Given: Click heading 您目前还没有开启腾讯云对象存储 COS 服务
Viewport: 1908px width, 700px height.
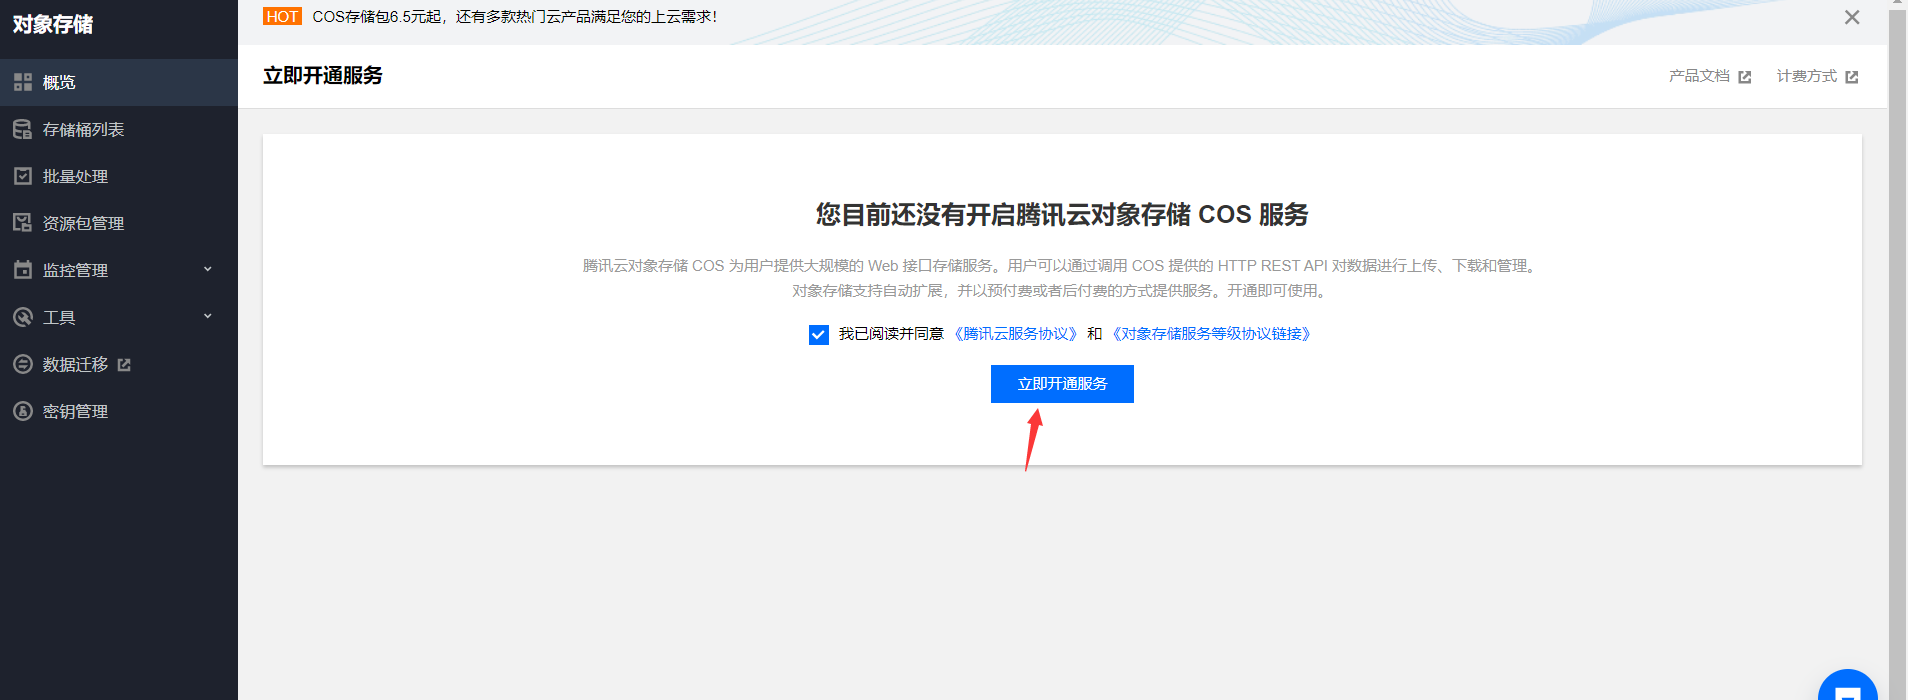Looking at the screenshot, I should pyautogui.click(x=1062, y=214).
